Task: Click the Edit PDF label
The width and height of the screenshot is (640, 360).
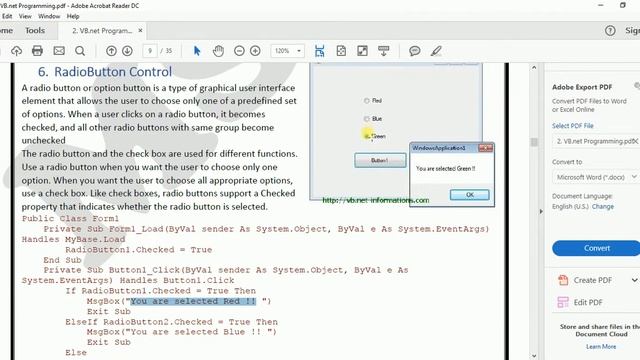Action: tap(588, 302)
